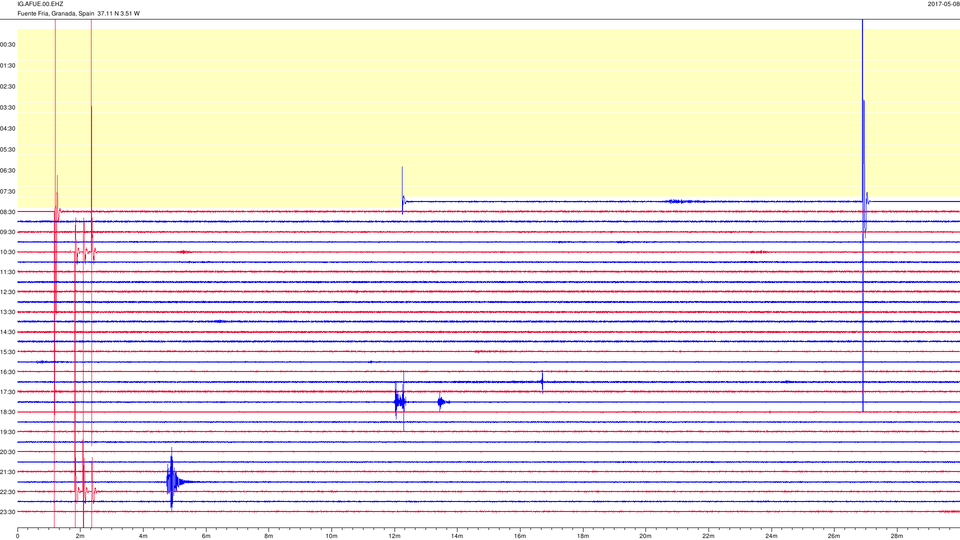
Task: Click the 2017-05-08 date label
Action: (x=943, y=4)
